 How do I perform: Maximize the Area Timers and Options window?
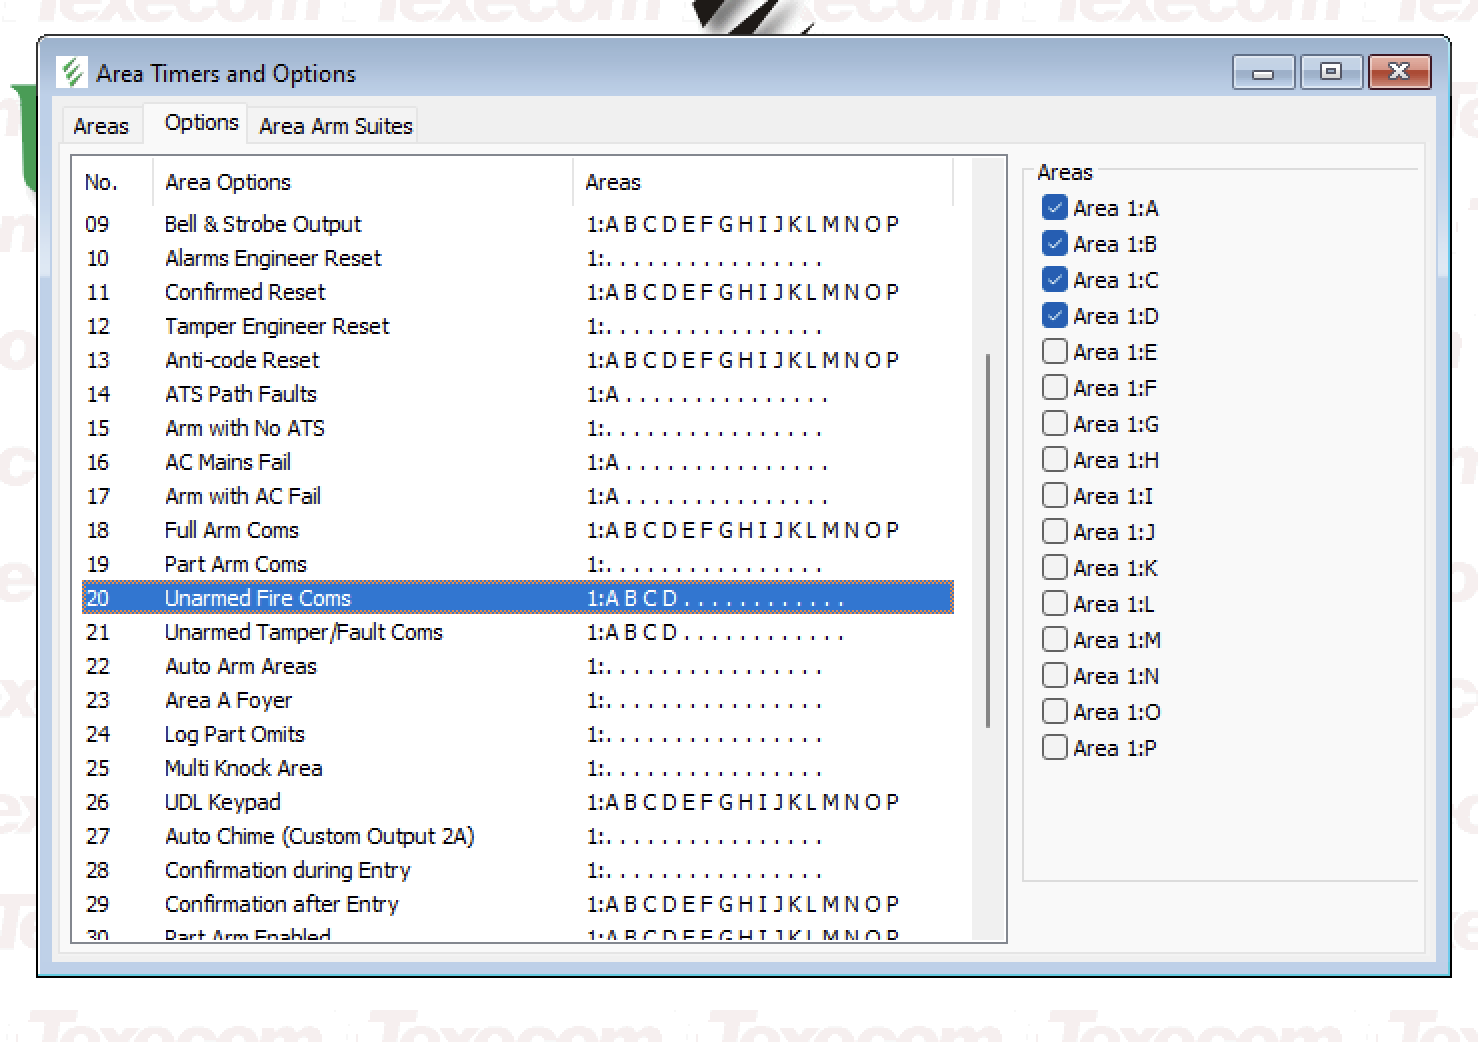tap(1330, 72)
